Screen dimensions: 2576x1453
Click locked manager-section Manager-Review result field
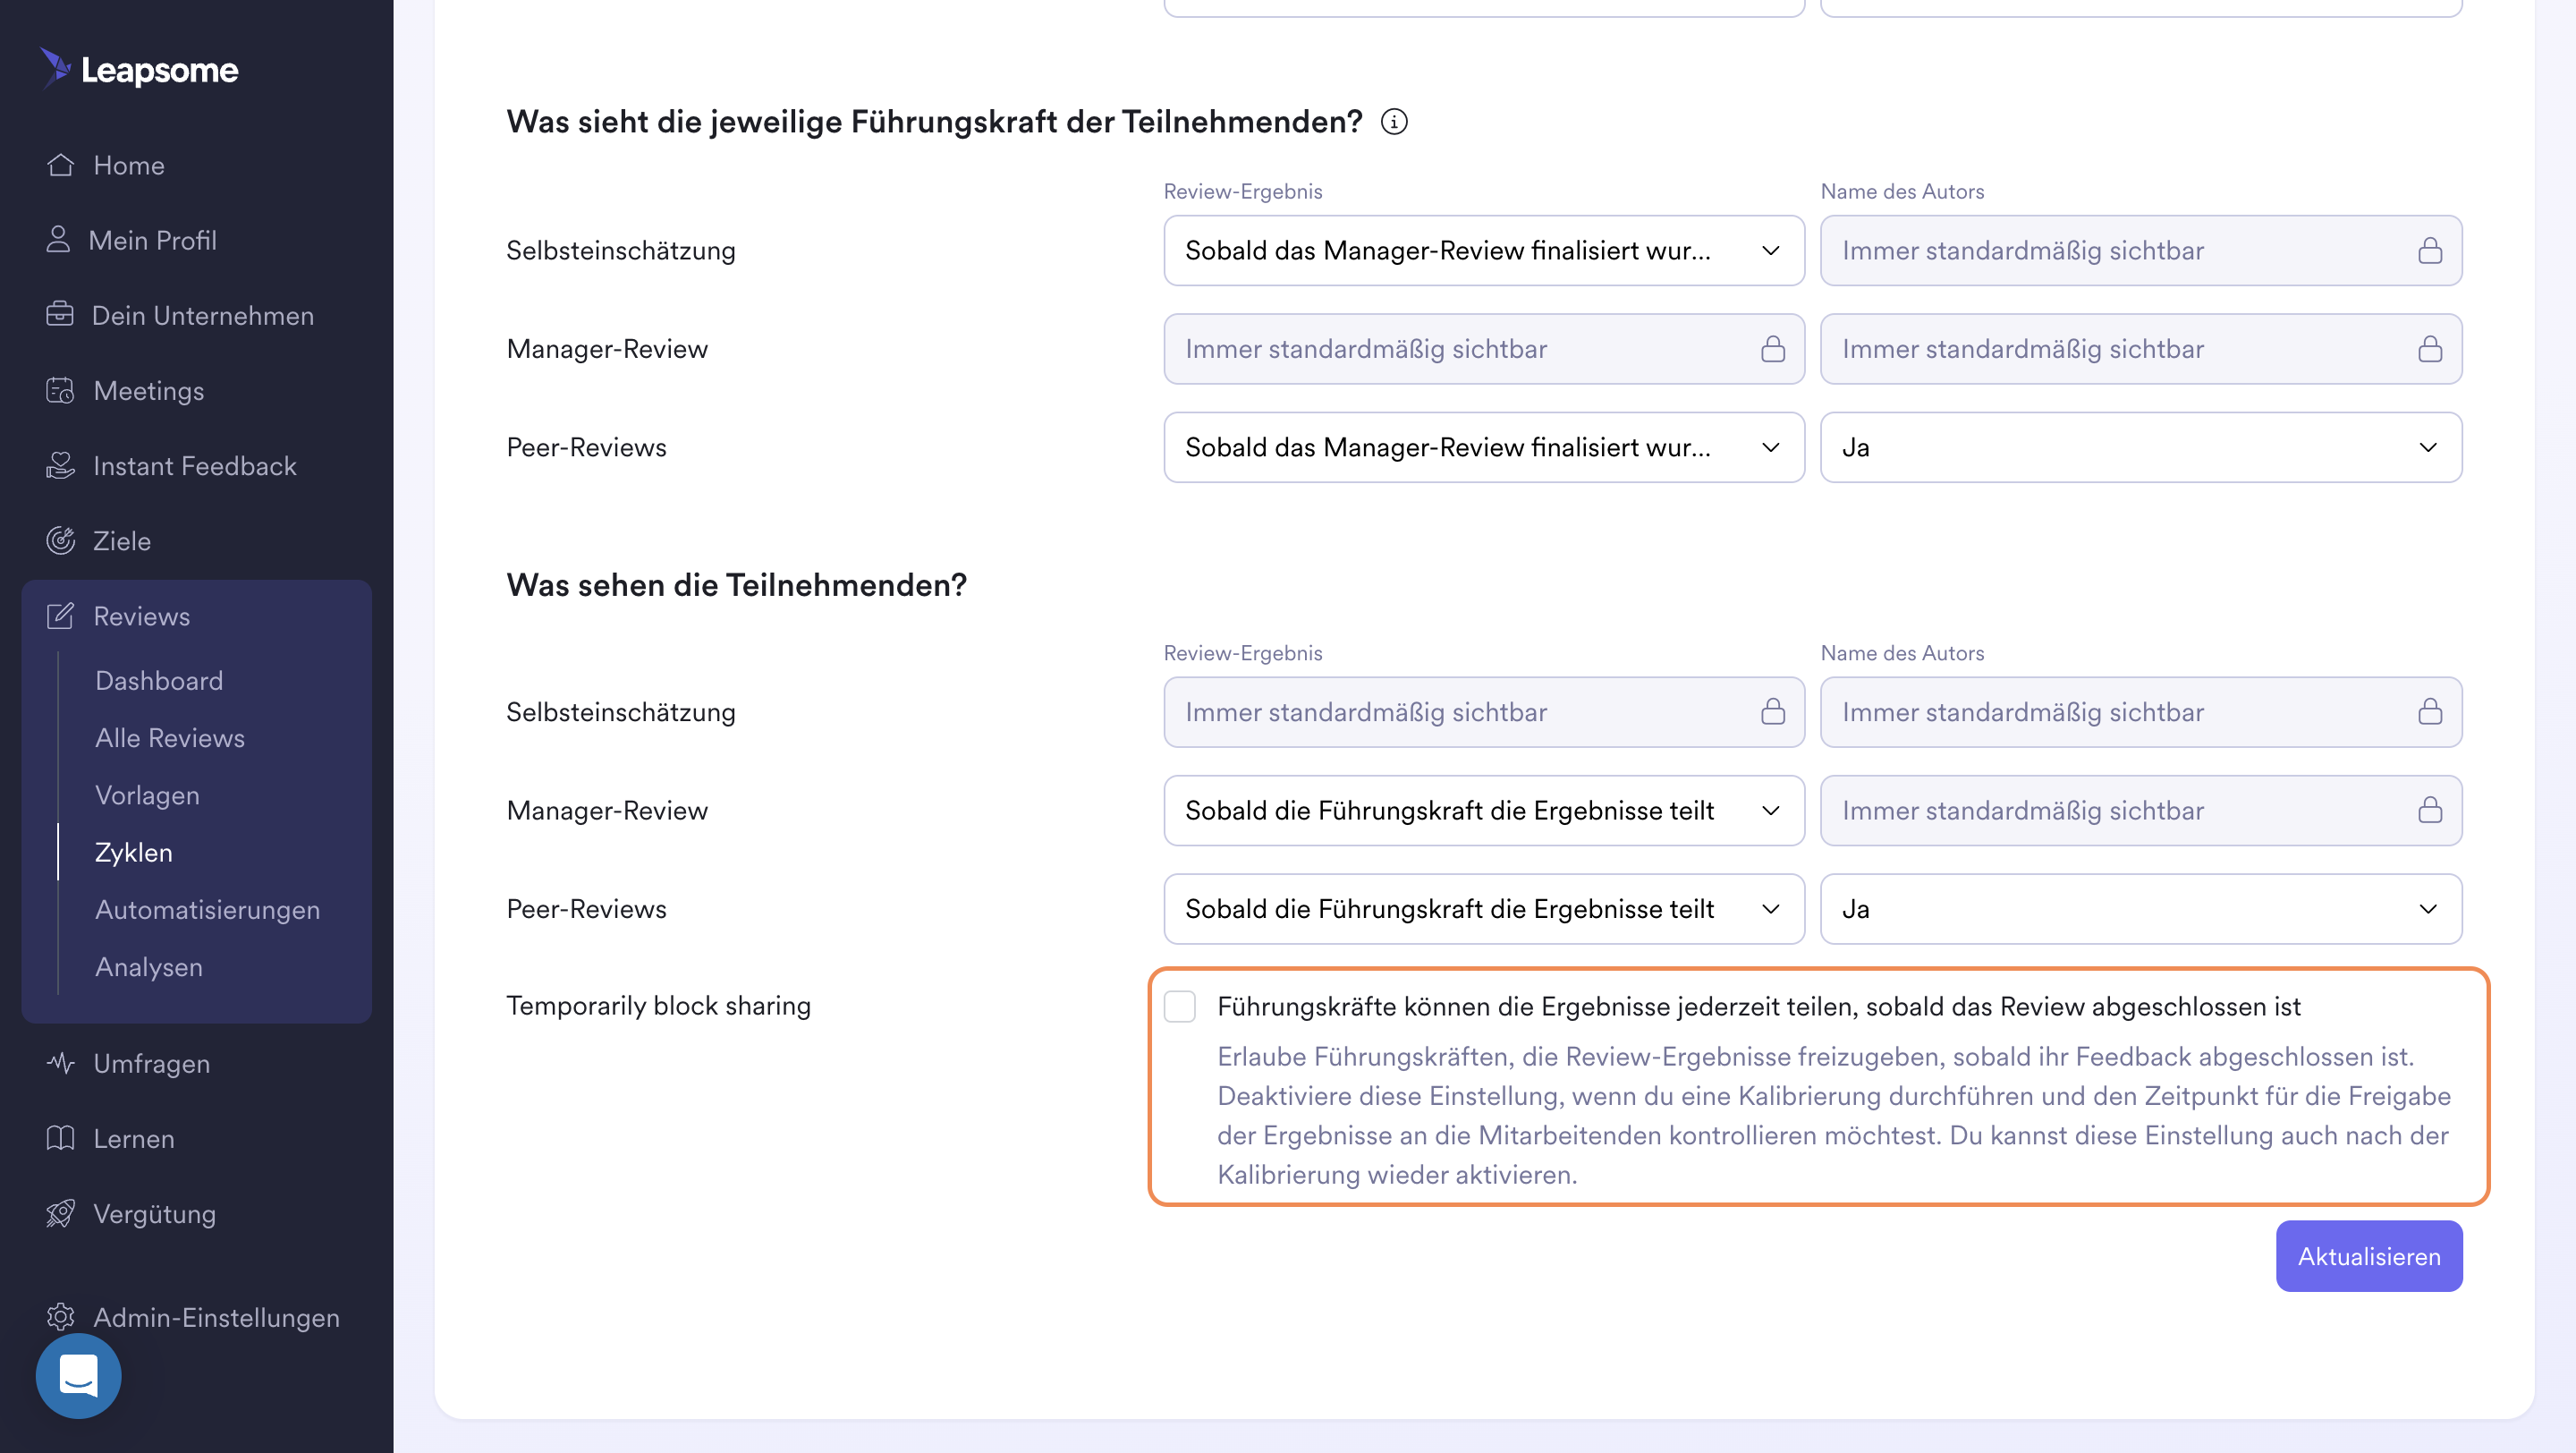tap(1484, 349)
